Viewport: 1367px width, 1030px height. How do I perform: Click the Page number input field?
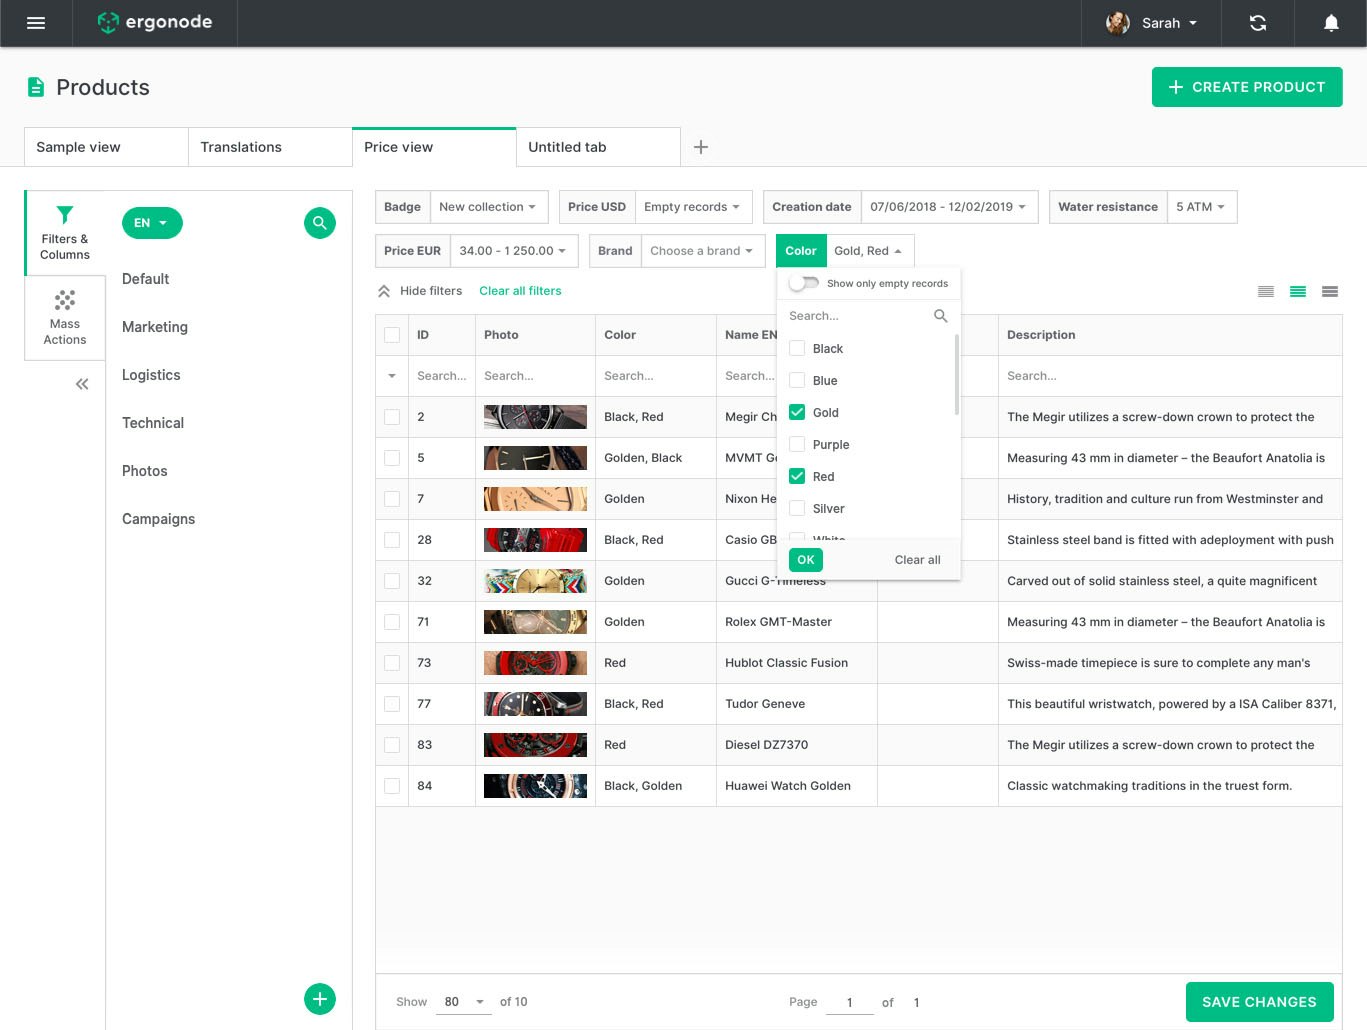(x=849, y=1001)
